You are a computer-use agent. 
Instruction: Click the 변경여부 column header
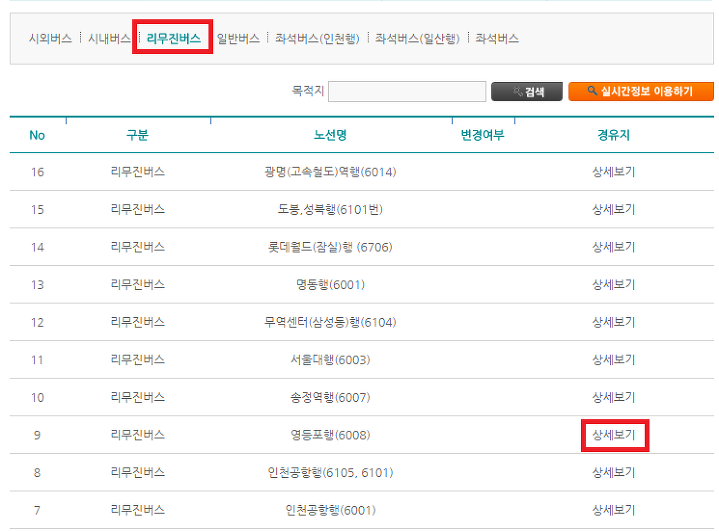coord(482,135)
